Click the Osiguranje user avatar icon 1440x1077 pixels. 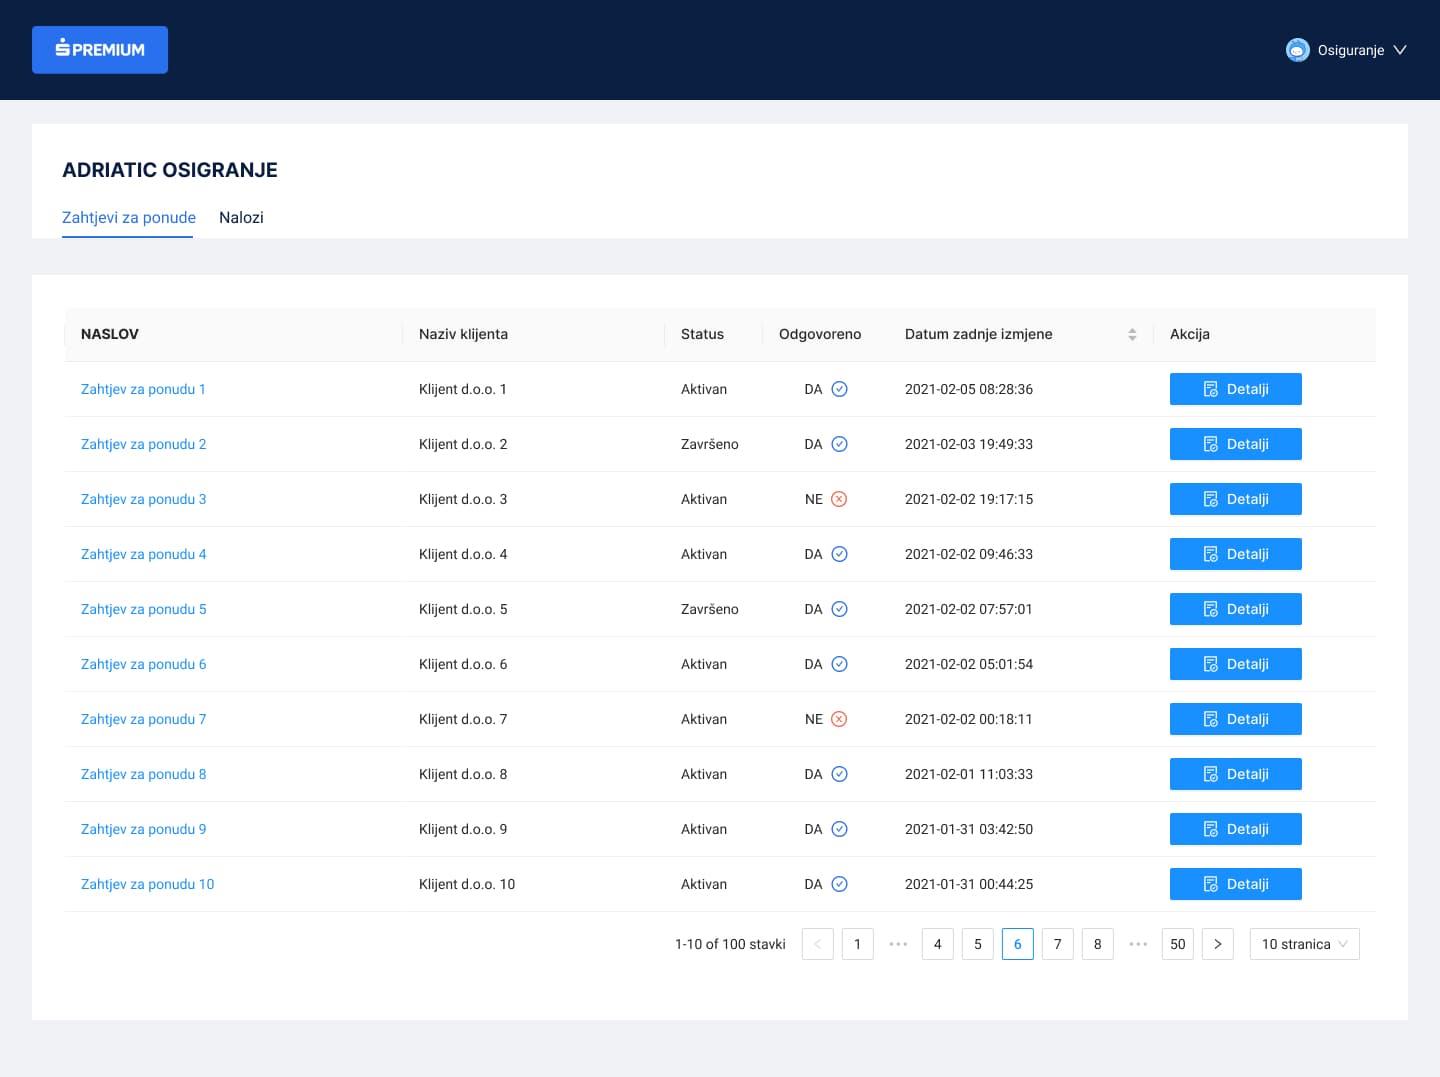(1297, 50)
